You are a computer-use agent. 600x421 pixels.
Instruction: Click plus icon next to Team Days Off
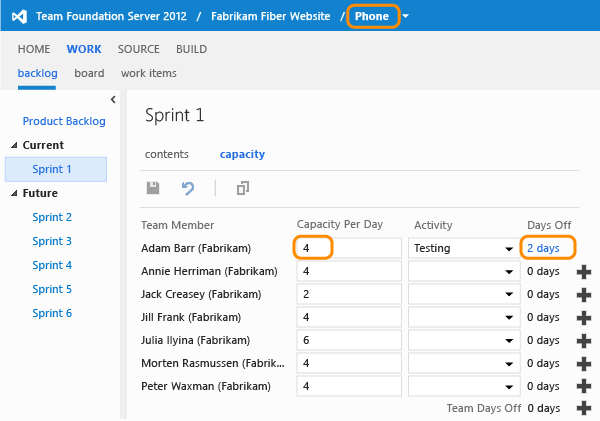(584, 408)
